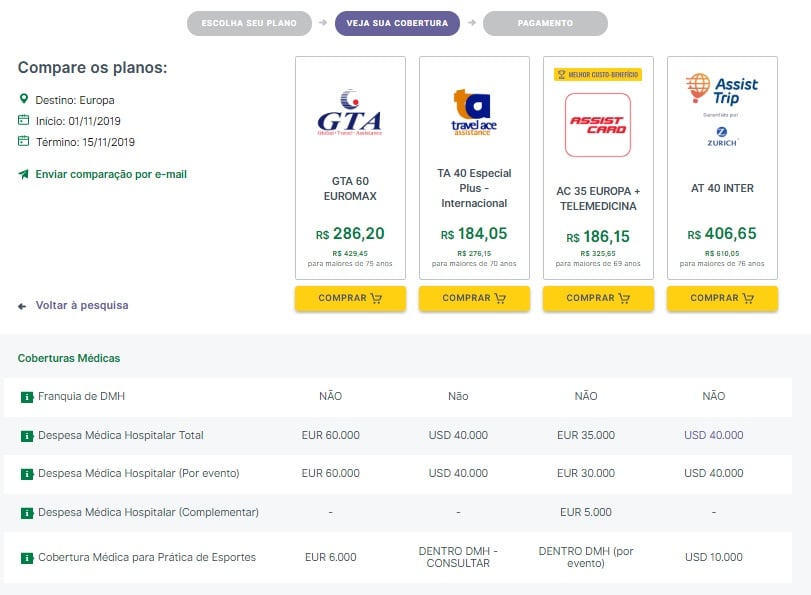Click the AT 40 INTER plan name

pos(722,188)
